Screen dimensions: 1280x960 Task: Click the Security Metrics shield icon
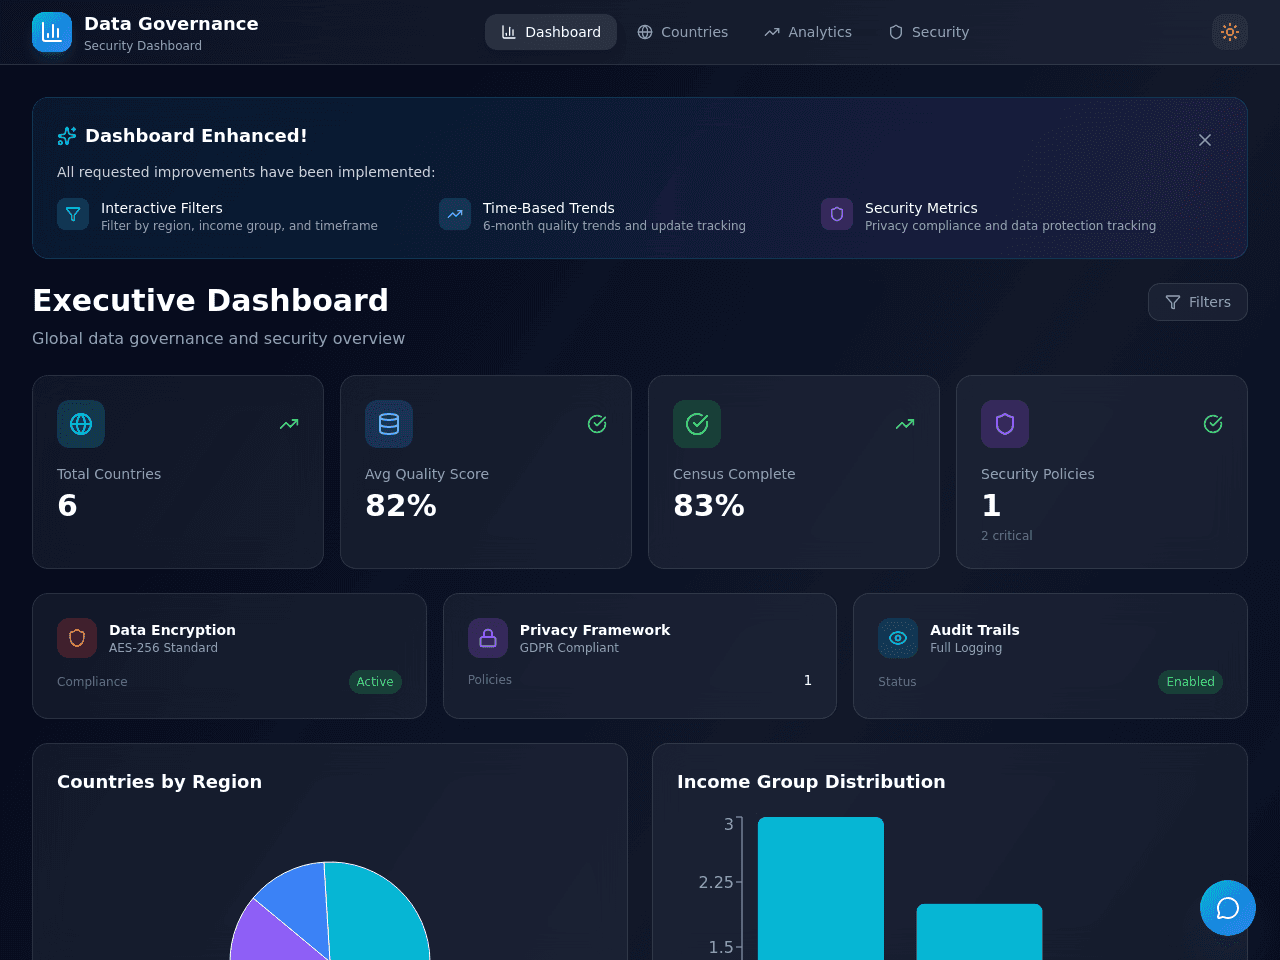point(837,214)
